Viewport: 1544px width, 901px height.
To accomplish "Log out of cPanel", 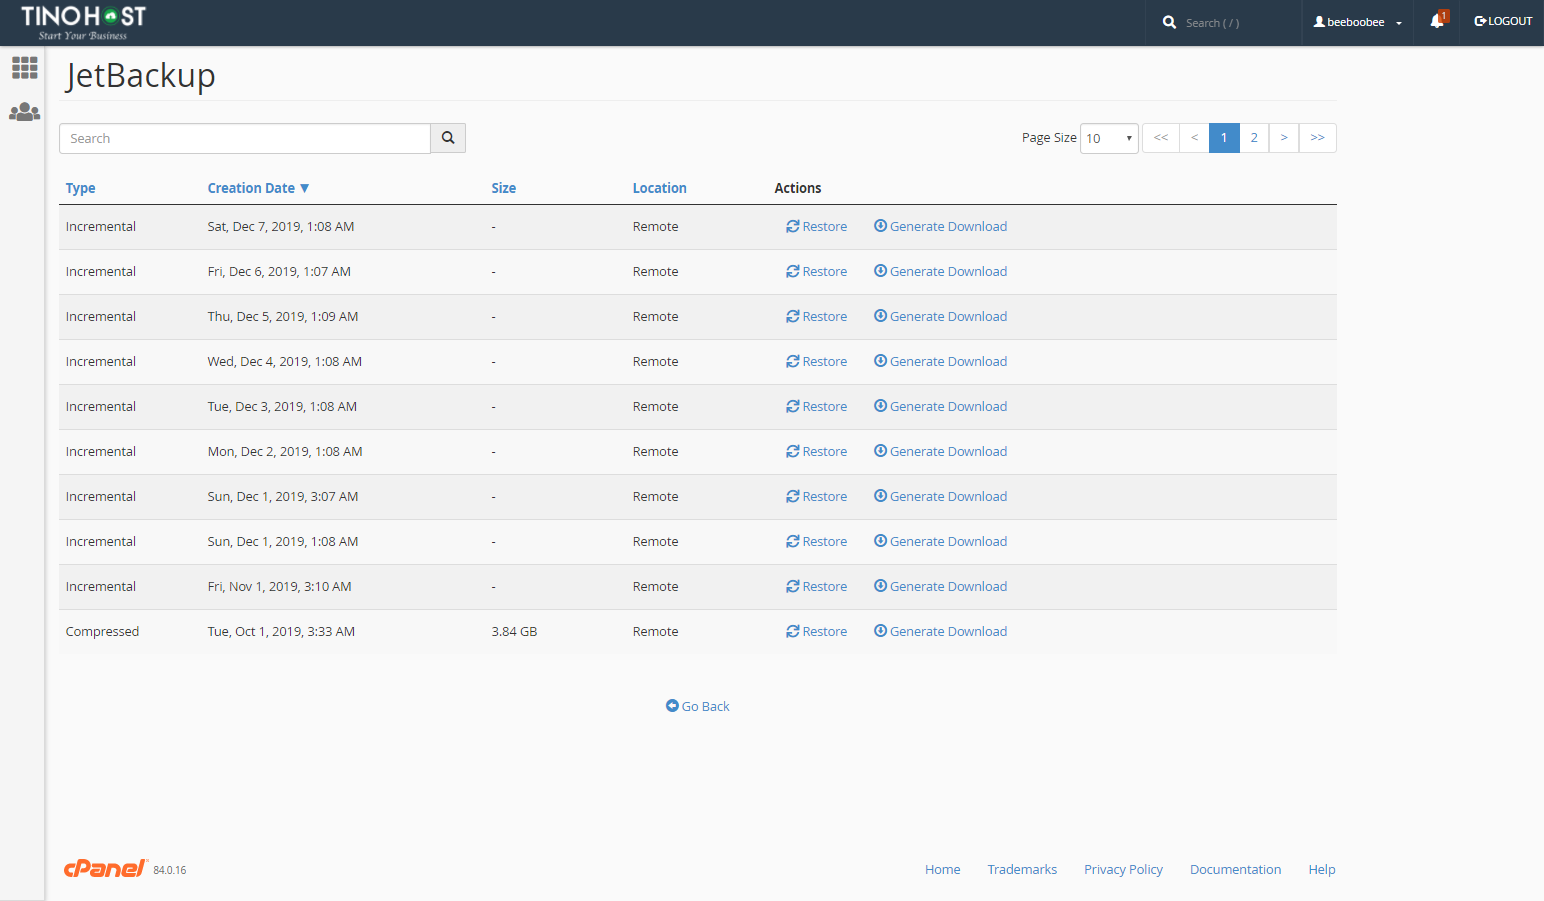I will (1503, 21).
